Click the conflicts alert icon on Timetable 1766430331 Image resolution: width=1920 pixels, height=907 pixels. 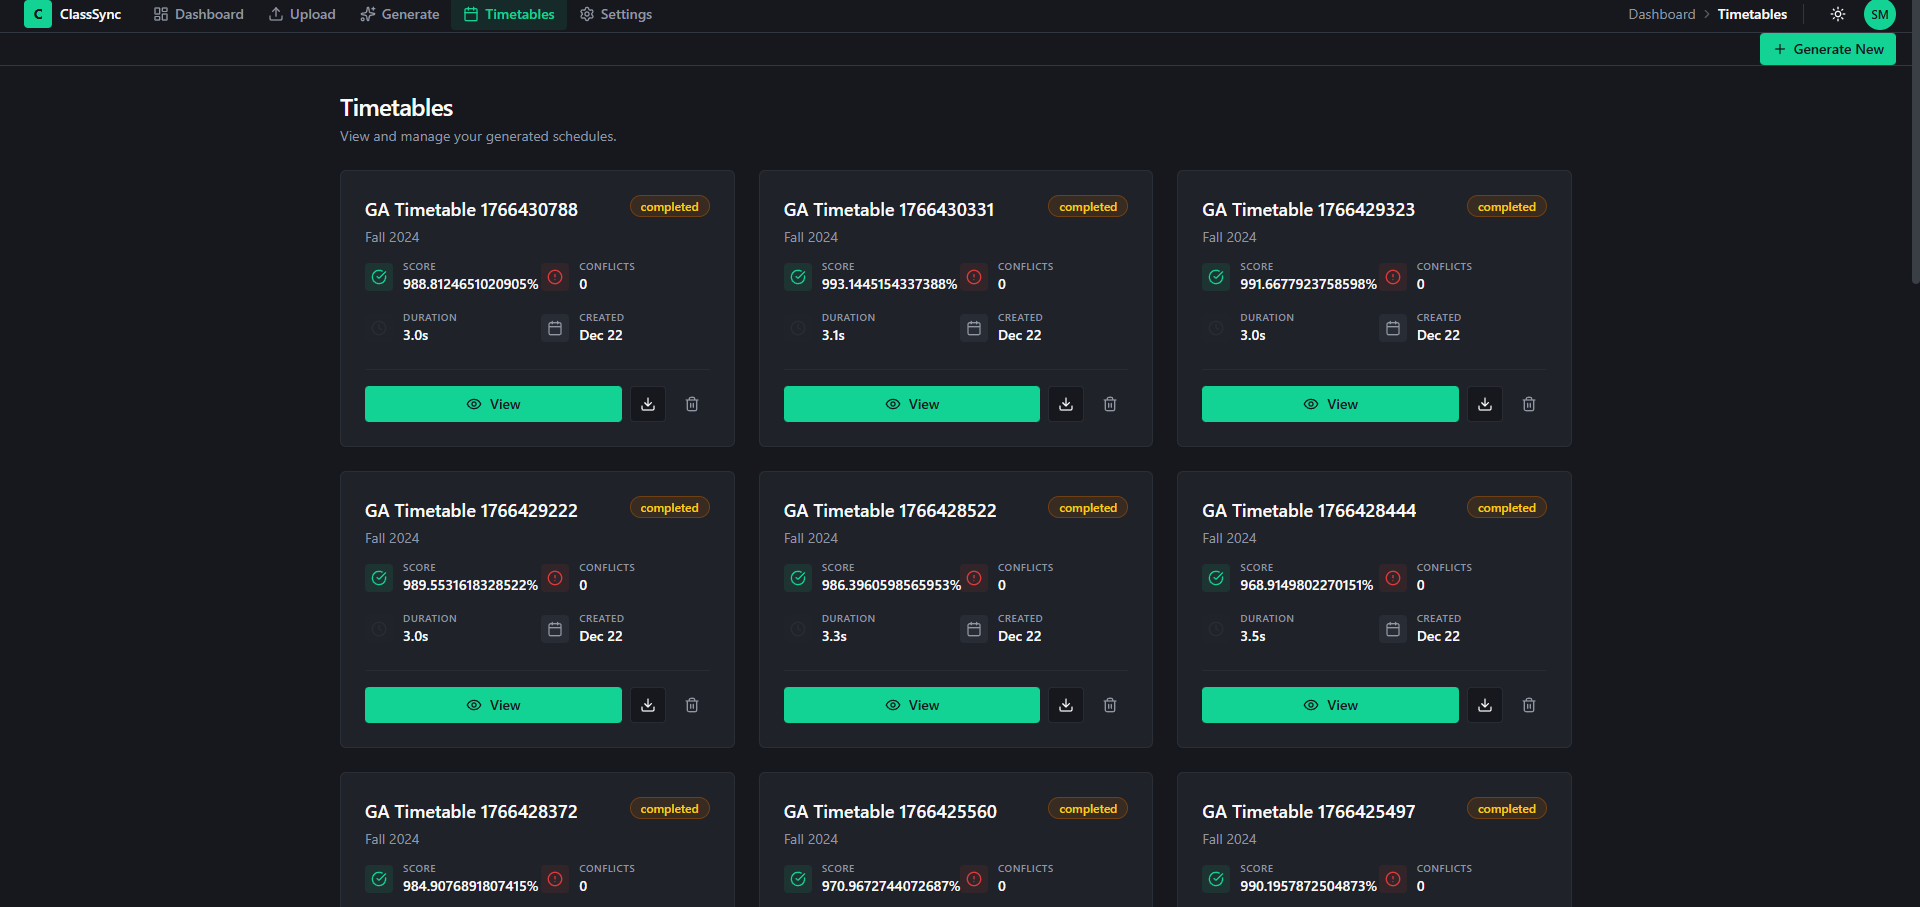point(974,277)
